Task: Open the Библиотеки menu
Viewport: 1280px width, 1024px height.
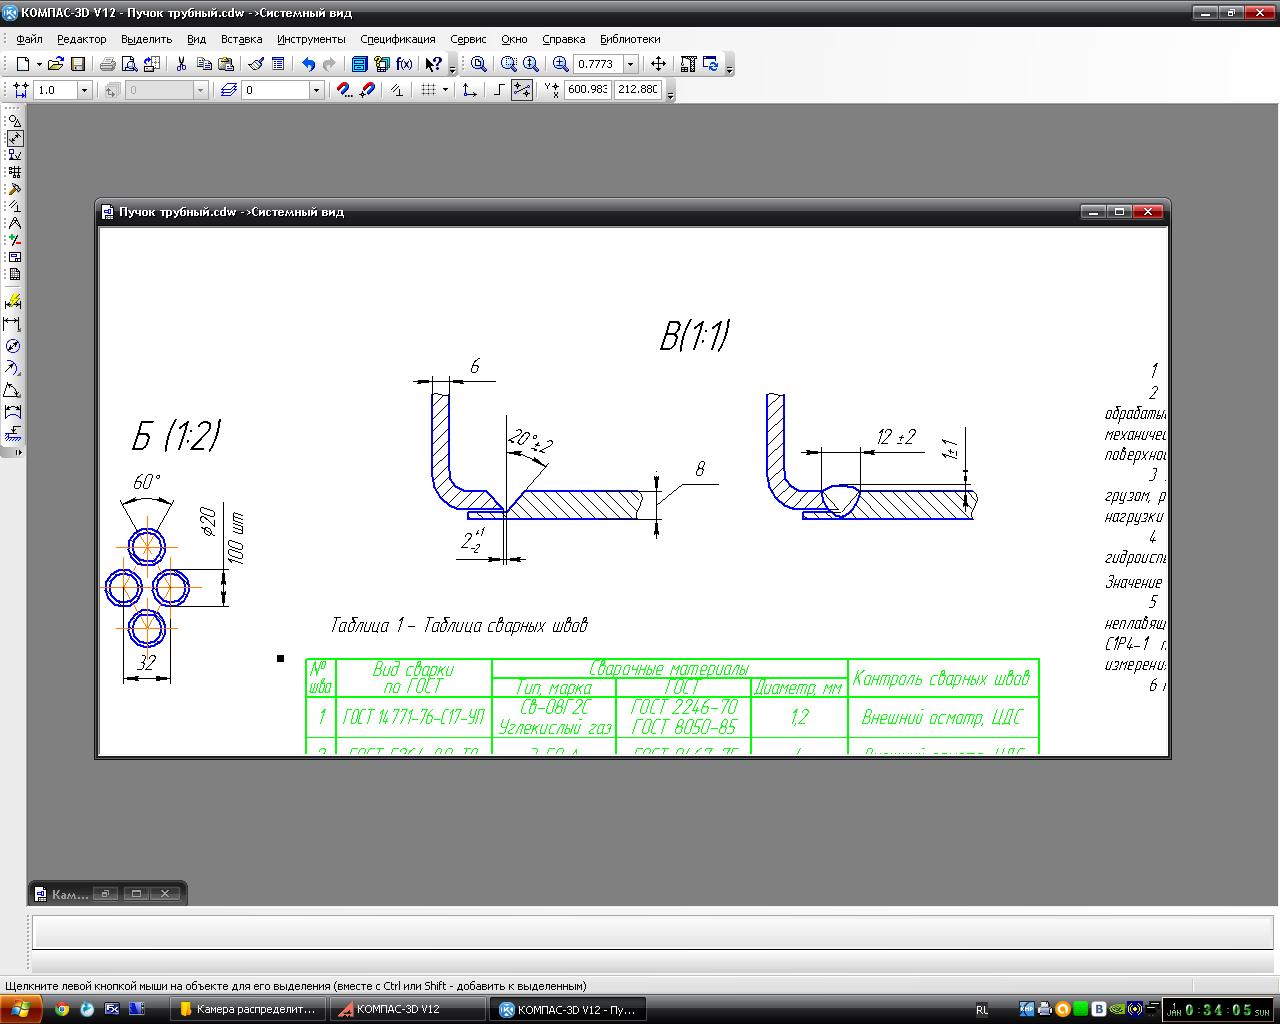Action: tap(630, 39)
